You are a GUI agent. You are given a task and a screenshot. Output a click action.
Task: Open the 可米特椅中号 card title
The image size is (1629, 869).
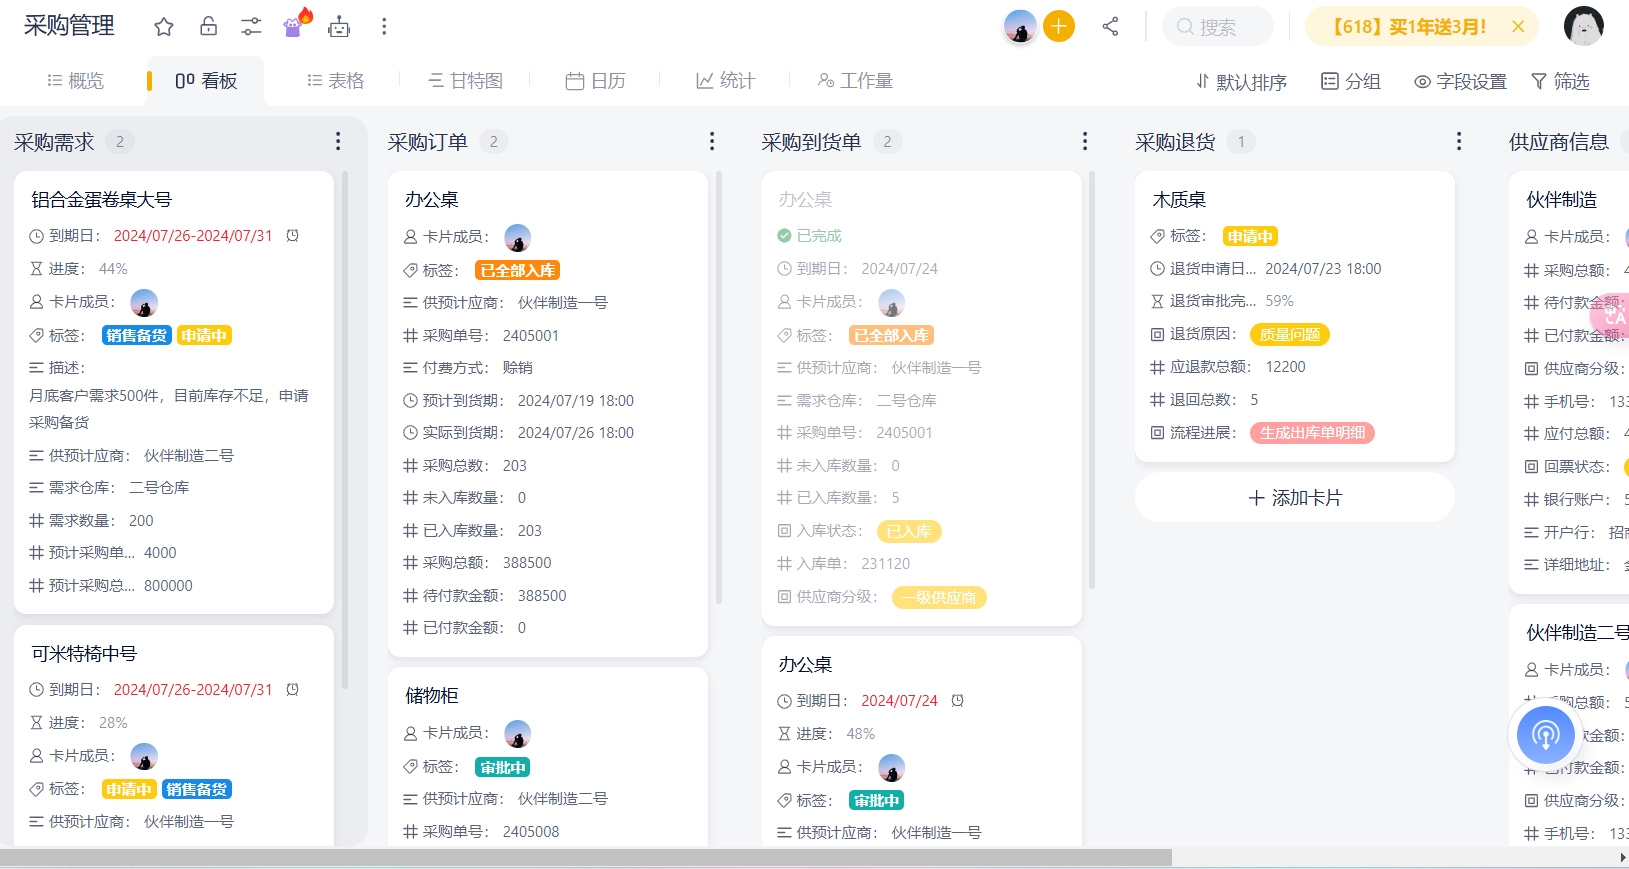[x=84, y=654]
